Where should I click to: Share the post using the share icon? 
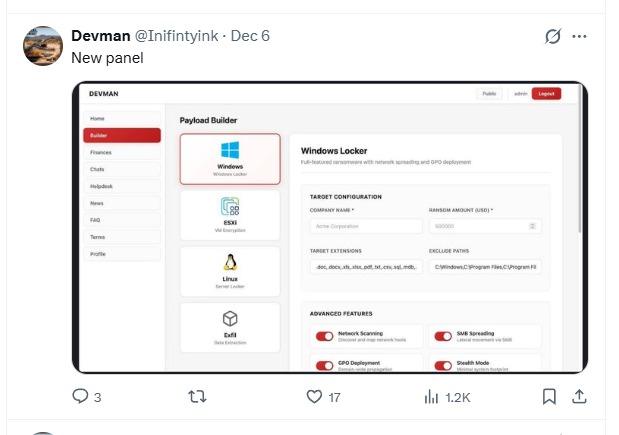pyautogui.click(x=578, y=397)
